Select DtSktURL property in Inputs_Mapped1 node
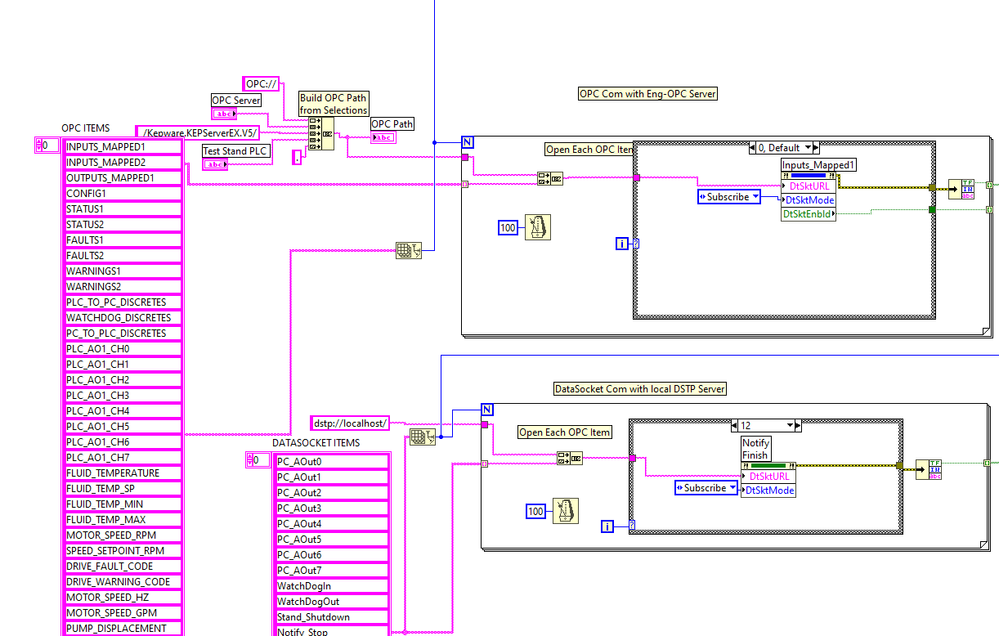This screenshot has width=999, height=636. point(809,186)
